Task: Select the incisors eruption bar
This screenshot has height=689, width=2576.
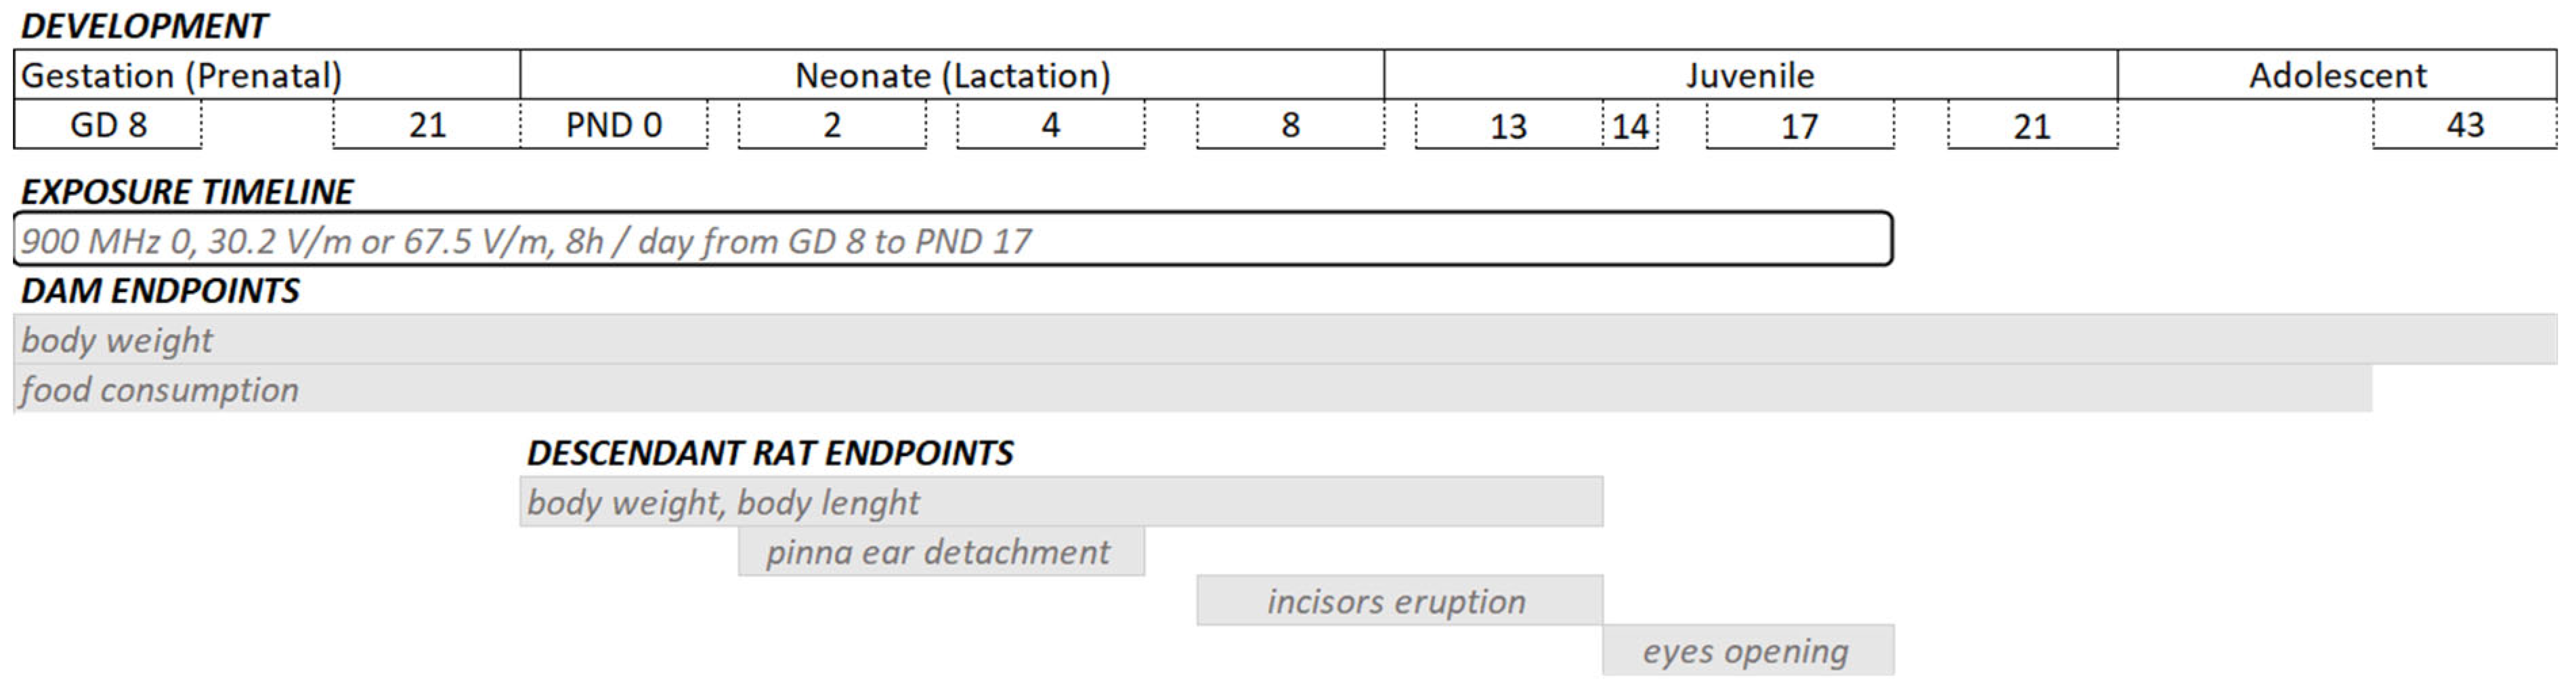Action: coord(1399,601)
